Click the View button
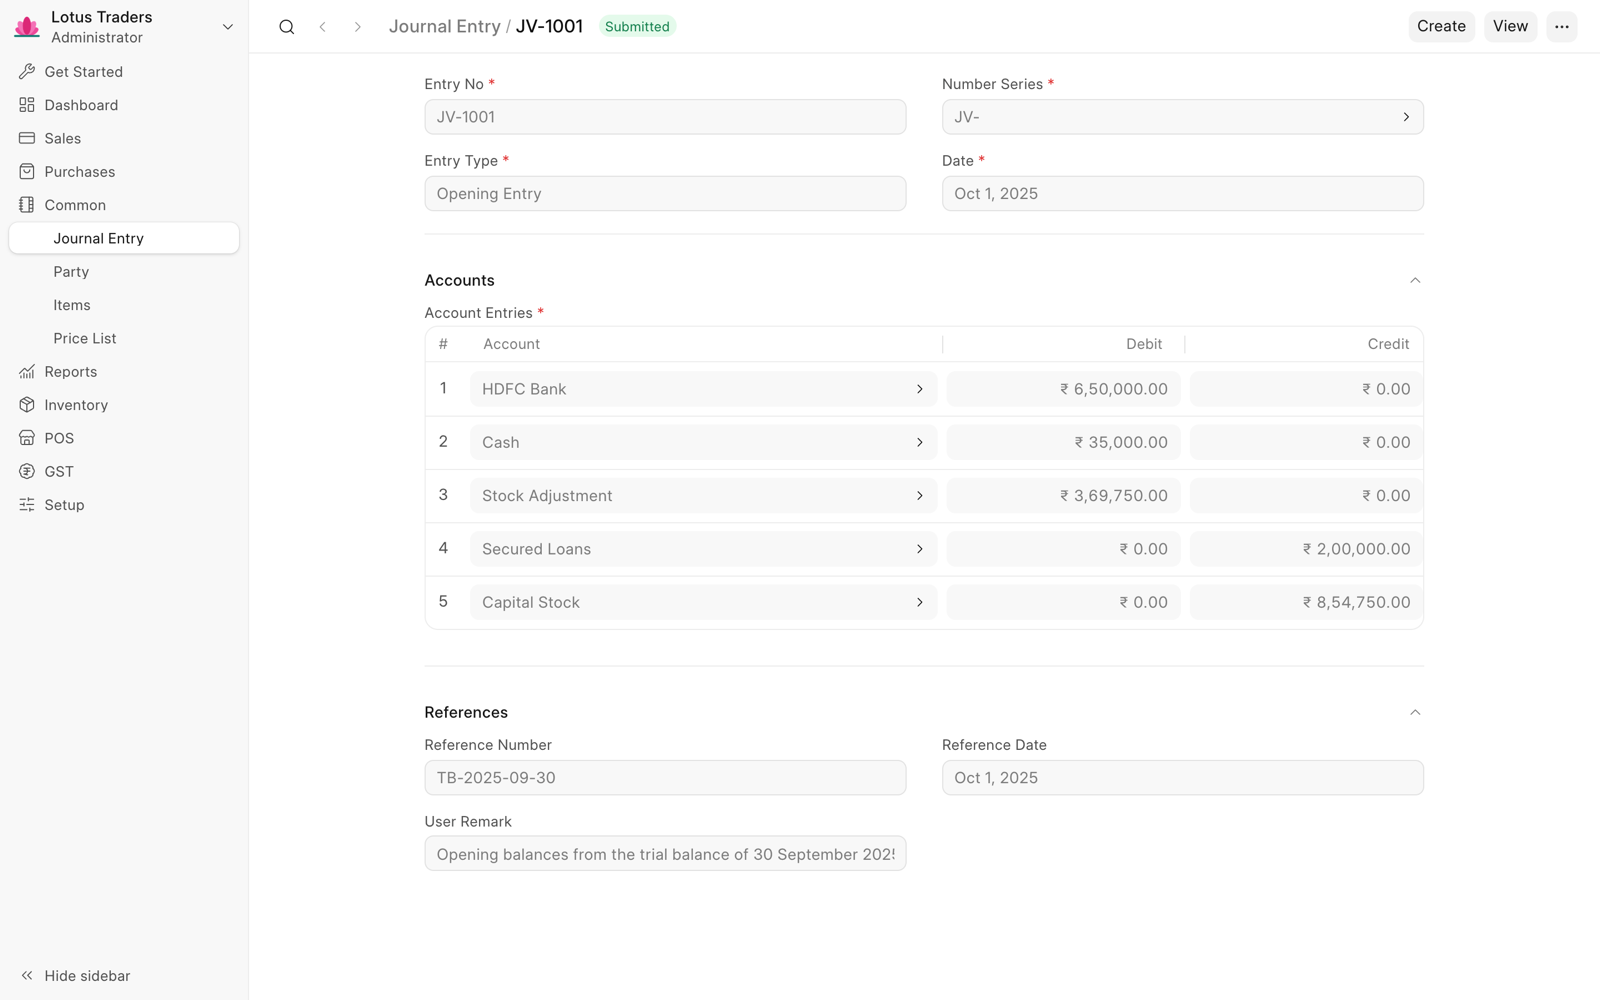The width and height of the screenshot is (1600, 1000). [1510, 27]
